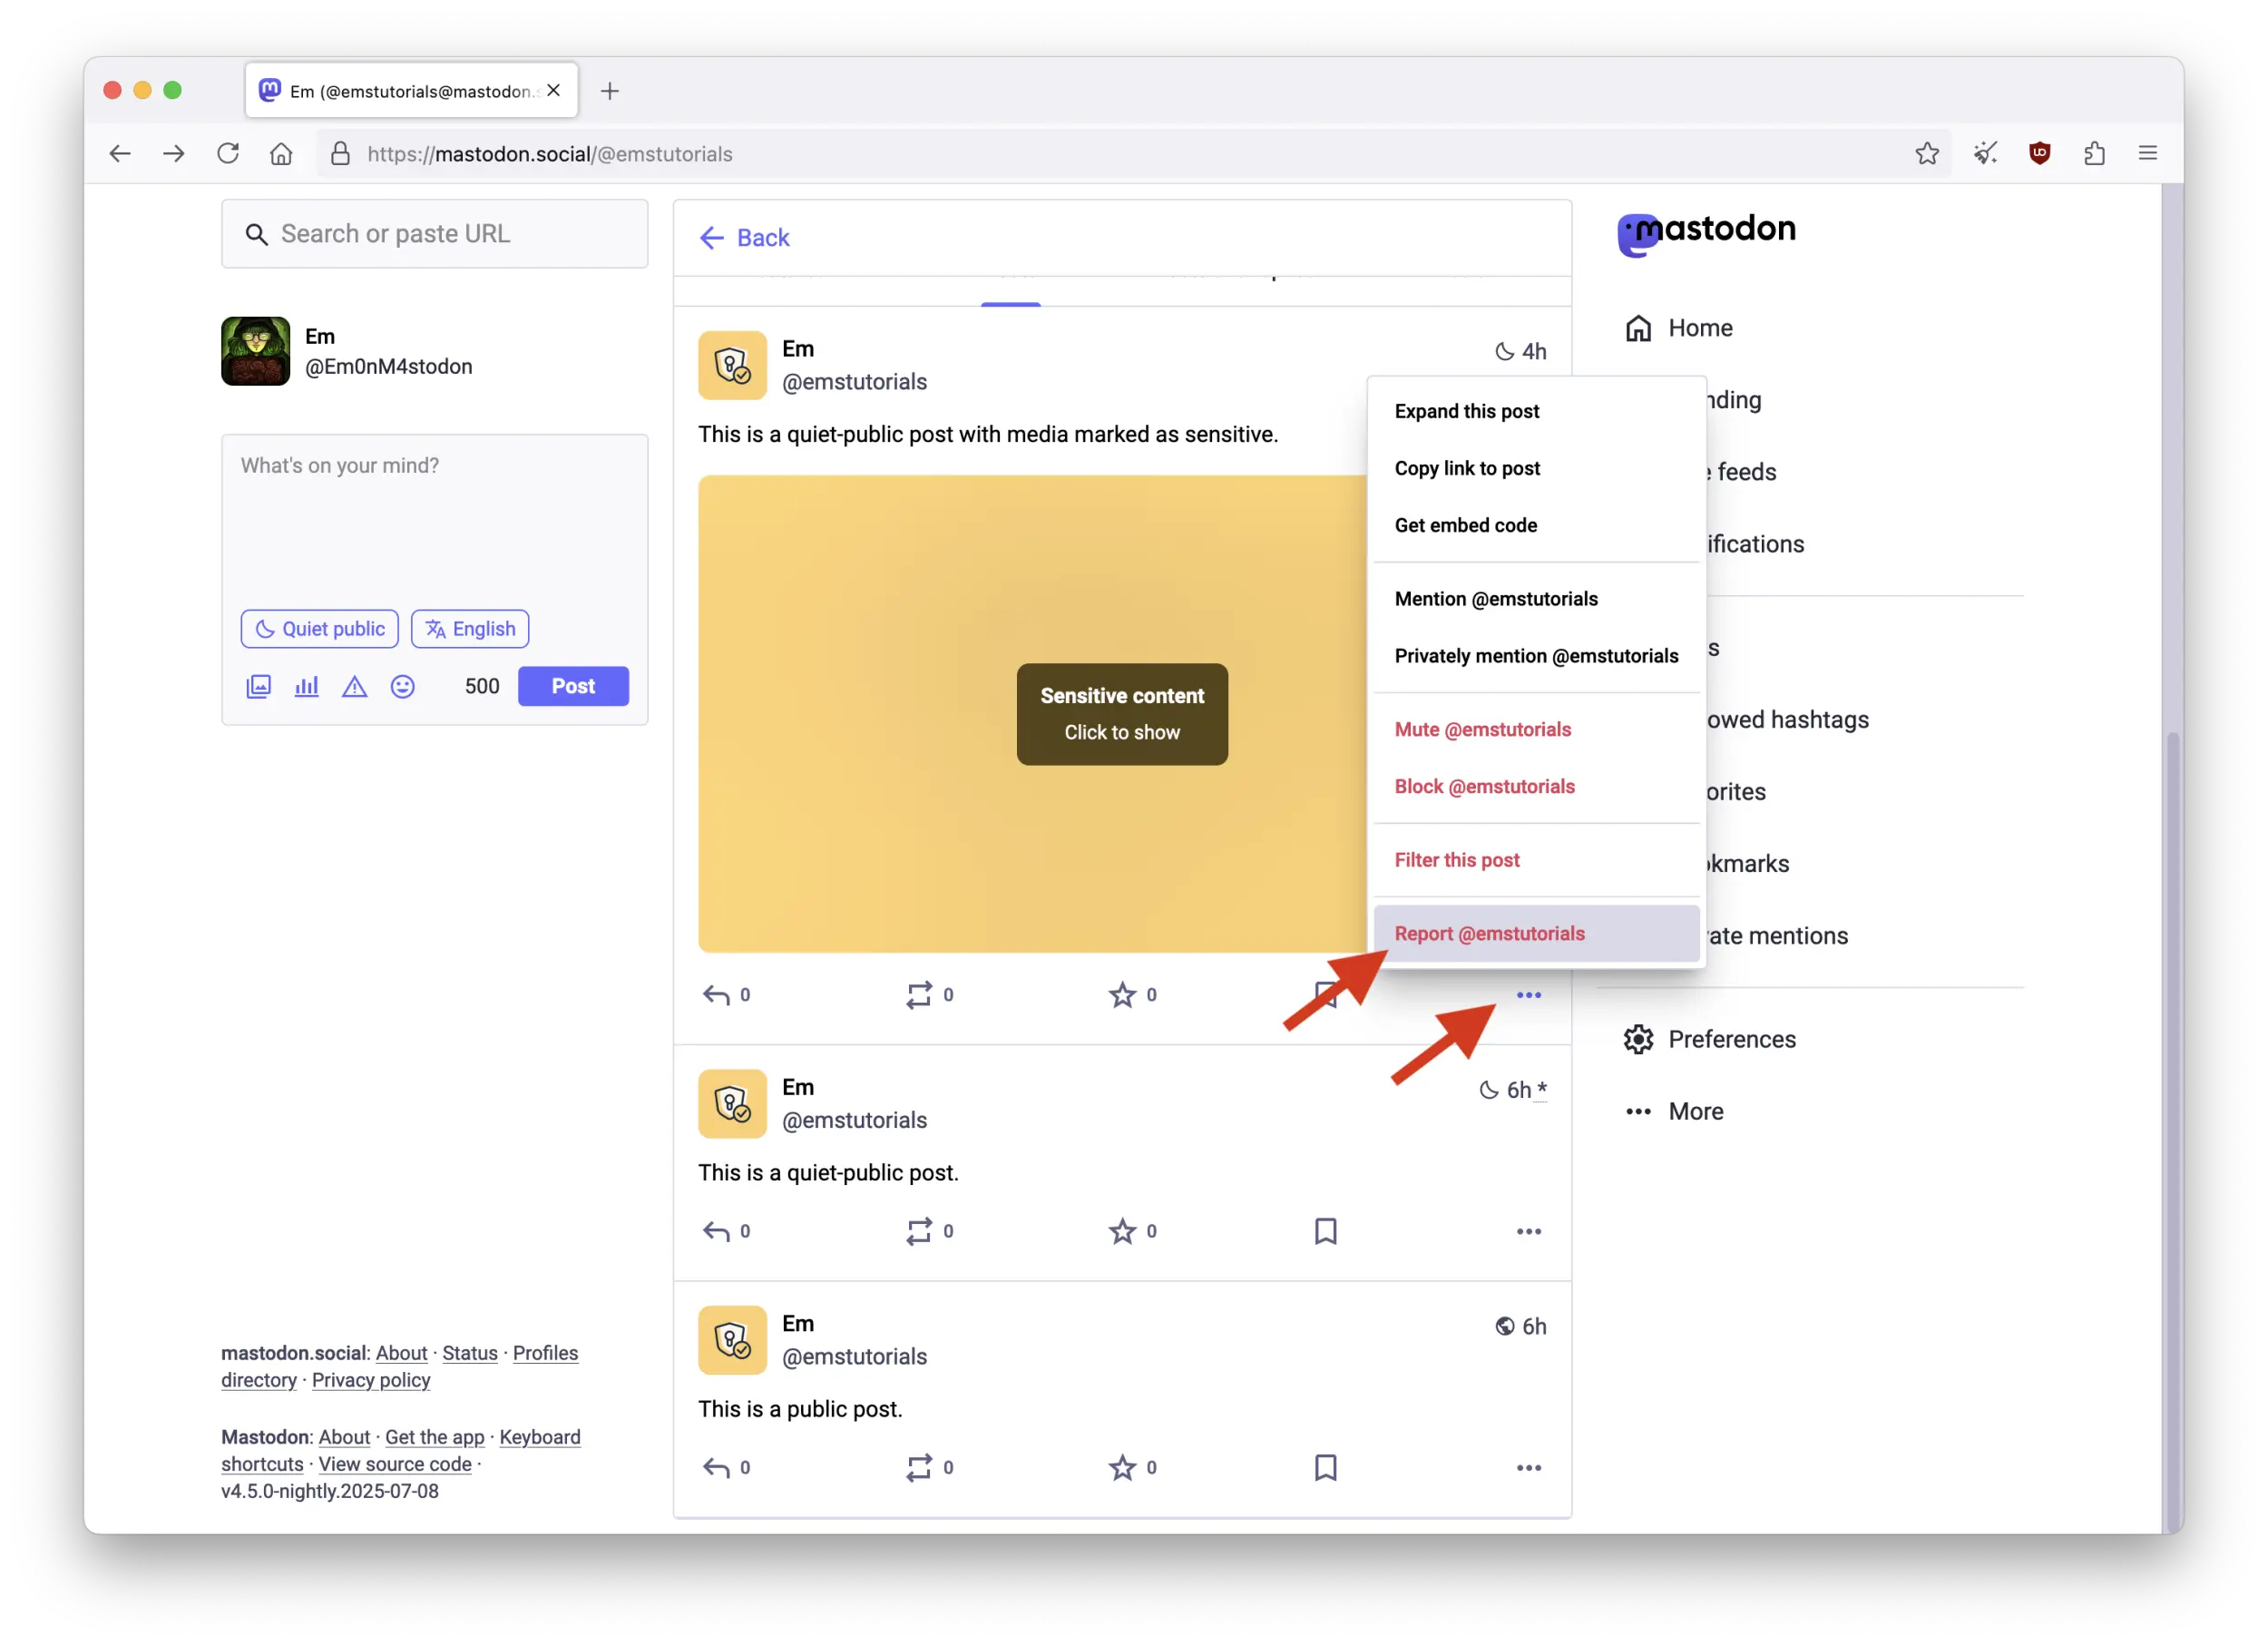The height and width of the screenshot is (1645, 2268).
Task: Click the Search or paste URL field
Action: [434, 233]
